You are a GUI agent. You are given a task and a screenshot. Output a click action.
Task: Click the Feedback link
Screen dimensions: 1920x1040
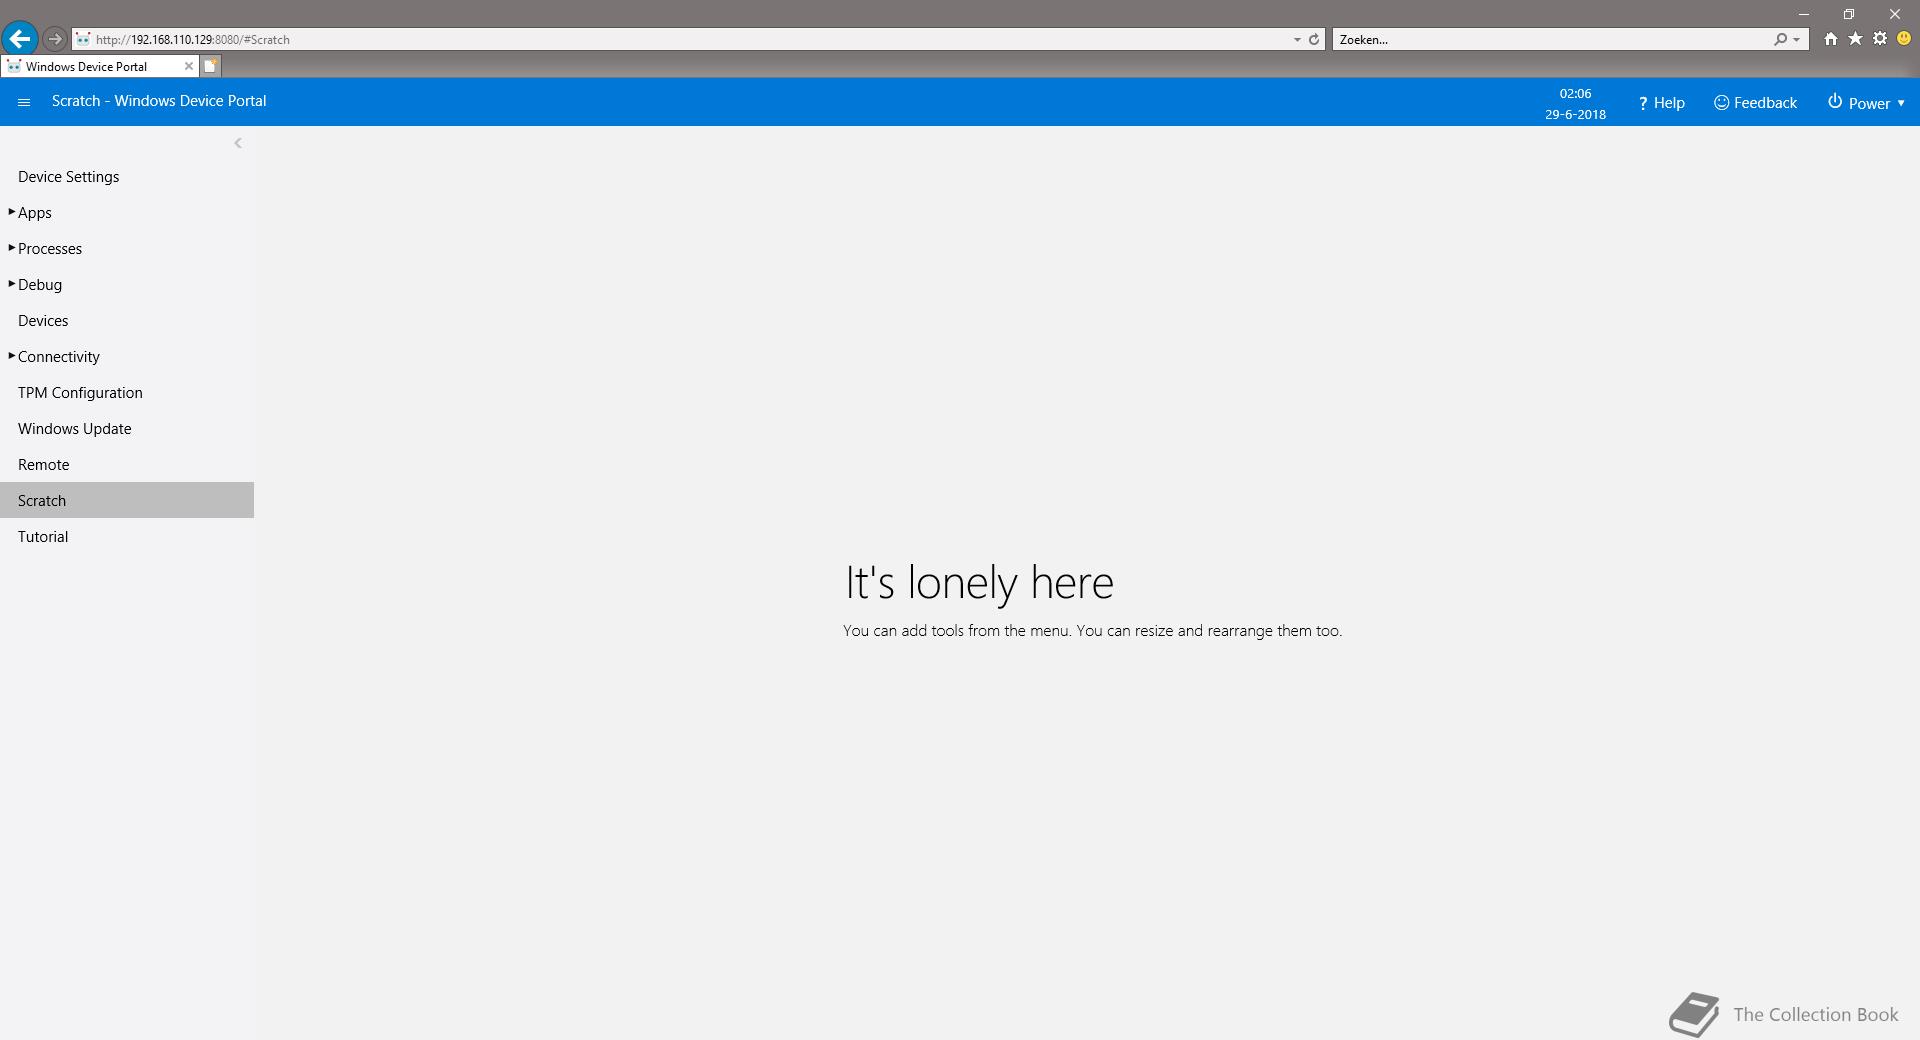click(1755, 103)
